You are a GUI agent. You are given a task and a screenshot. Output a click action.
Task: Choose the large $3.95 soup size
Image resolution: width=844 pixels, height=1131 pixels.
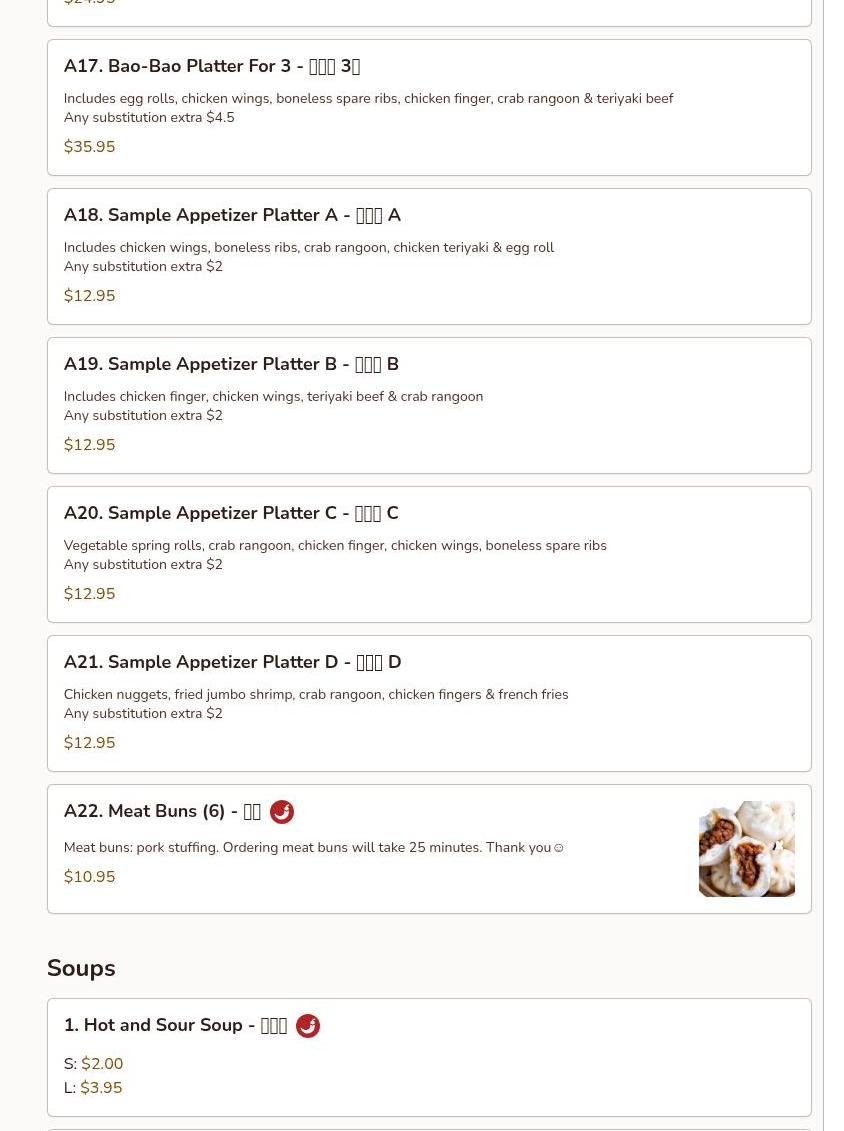pyautogui.click(x=93, y=1087)
